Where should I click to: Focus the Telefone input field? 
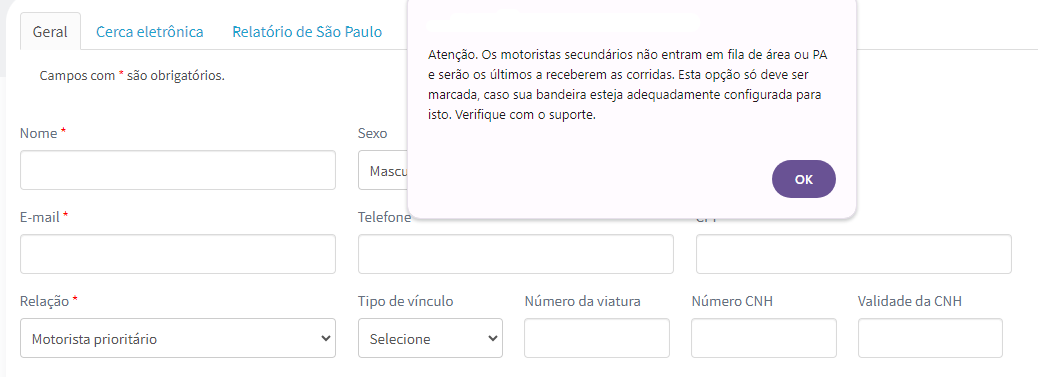516,254
